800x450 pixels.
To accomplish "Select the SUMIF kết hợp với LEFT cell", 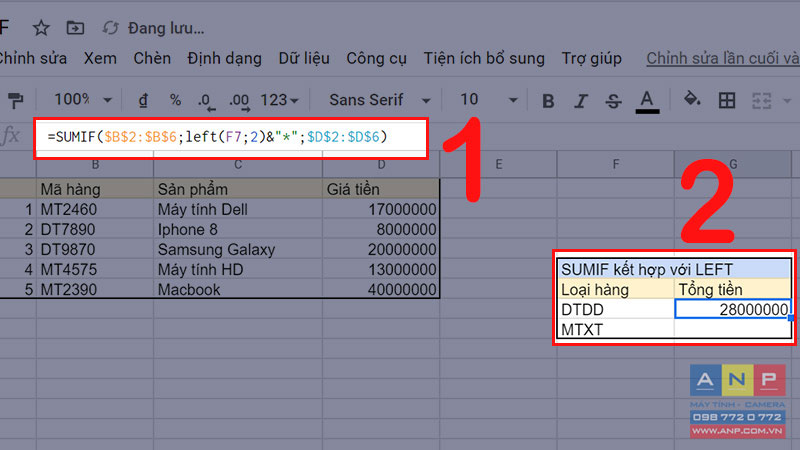I will pyautogui.click(x=674, y=269).
